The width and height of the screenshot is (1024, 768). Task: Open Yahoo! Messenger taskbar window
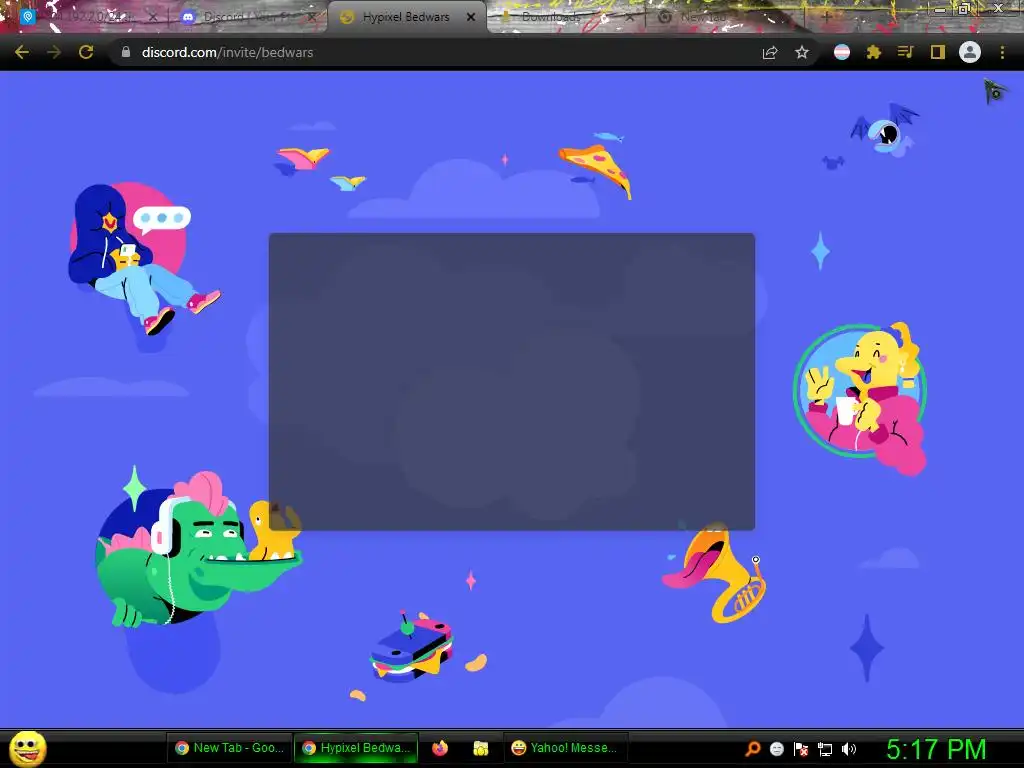tap(566, 748)
